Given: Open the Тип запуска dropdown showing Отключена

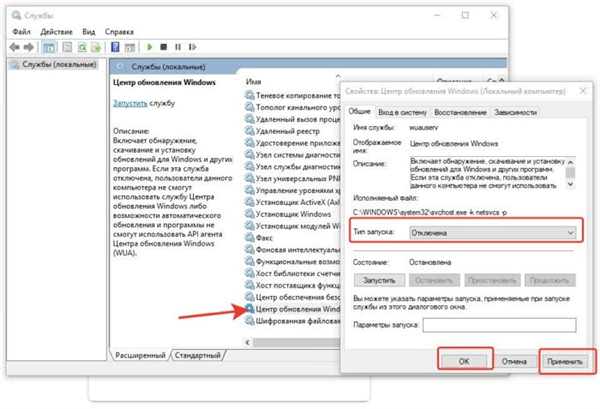Looking at the screenshot, I should tap(492, 233).
